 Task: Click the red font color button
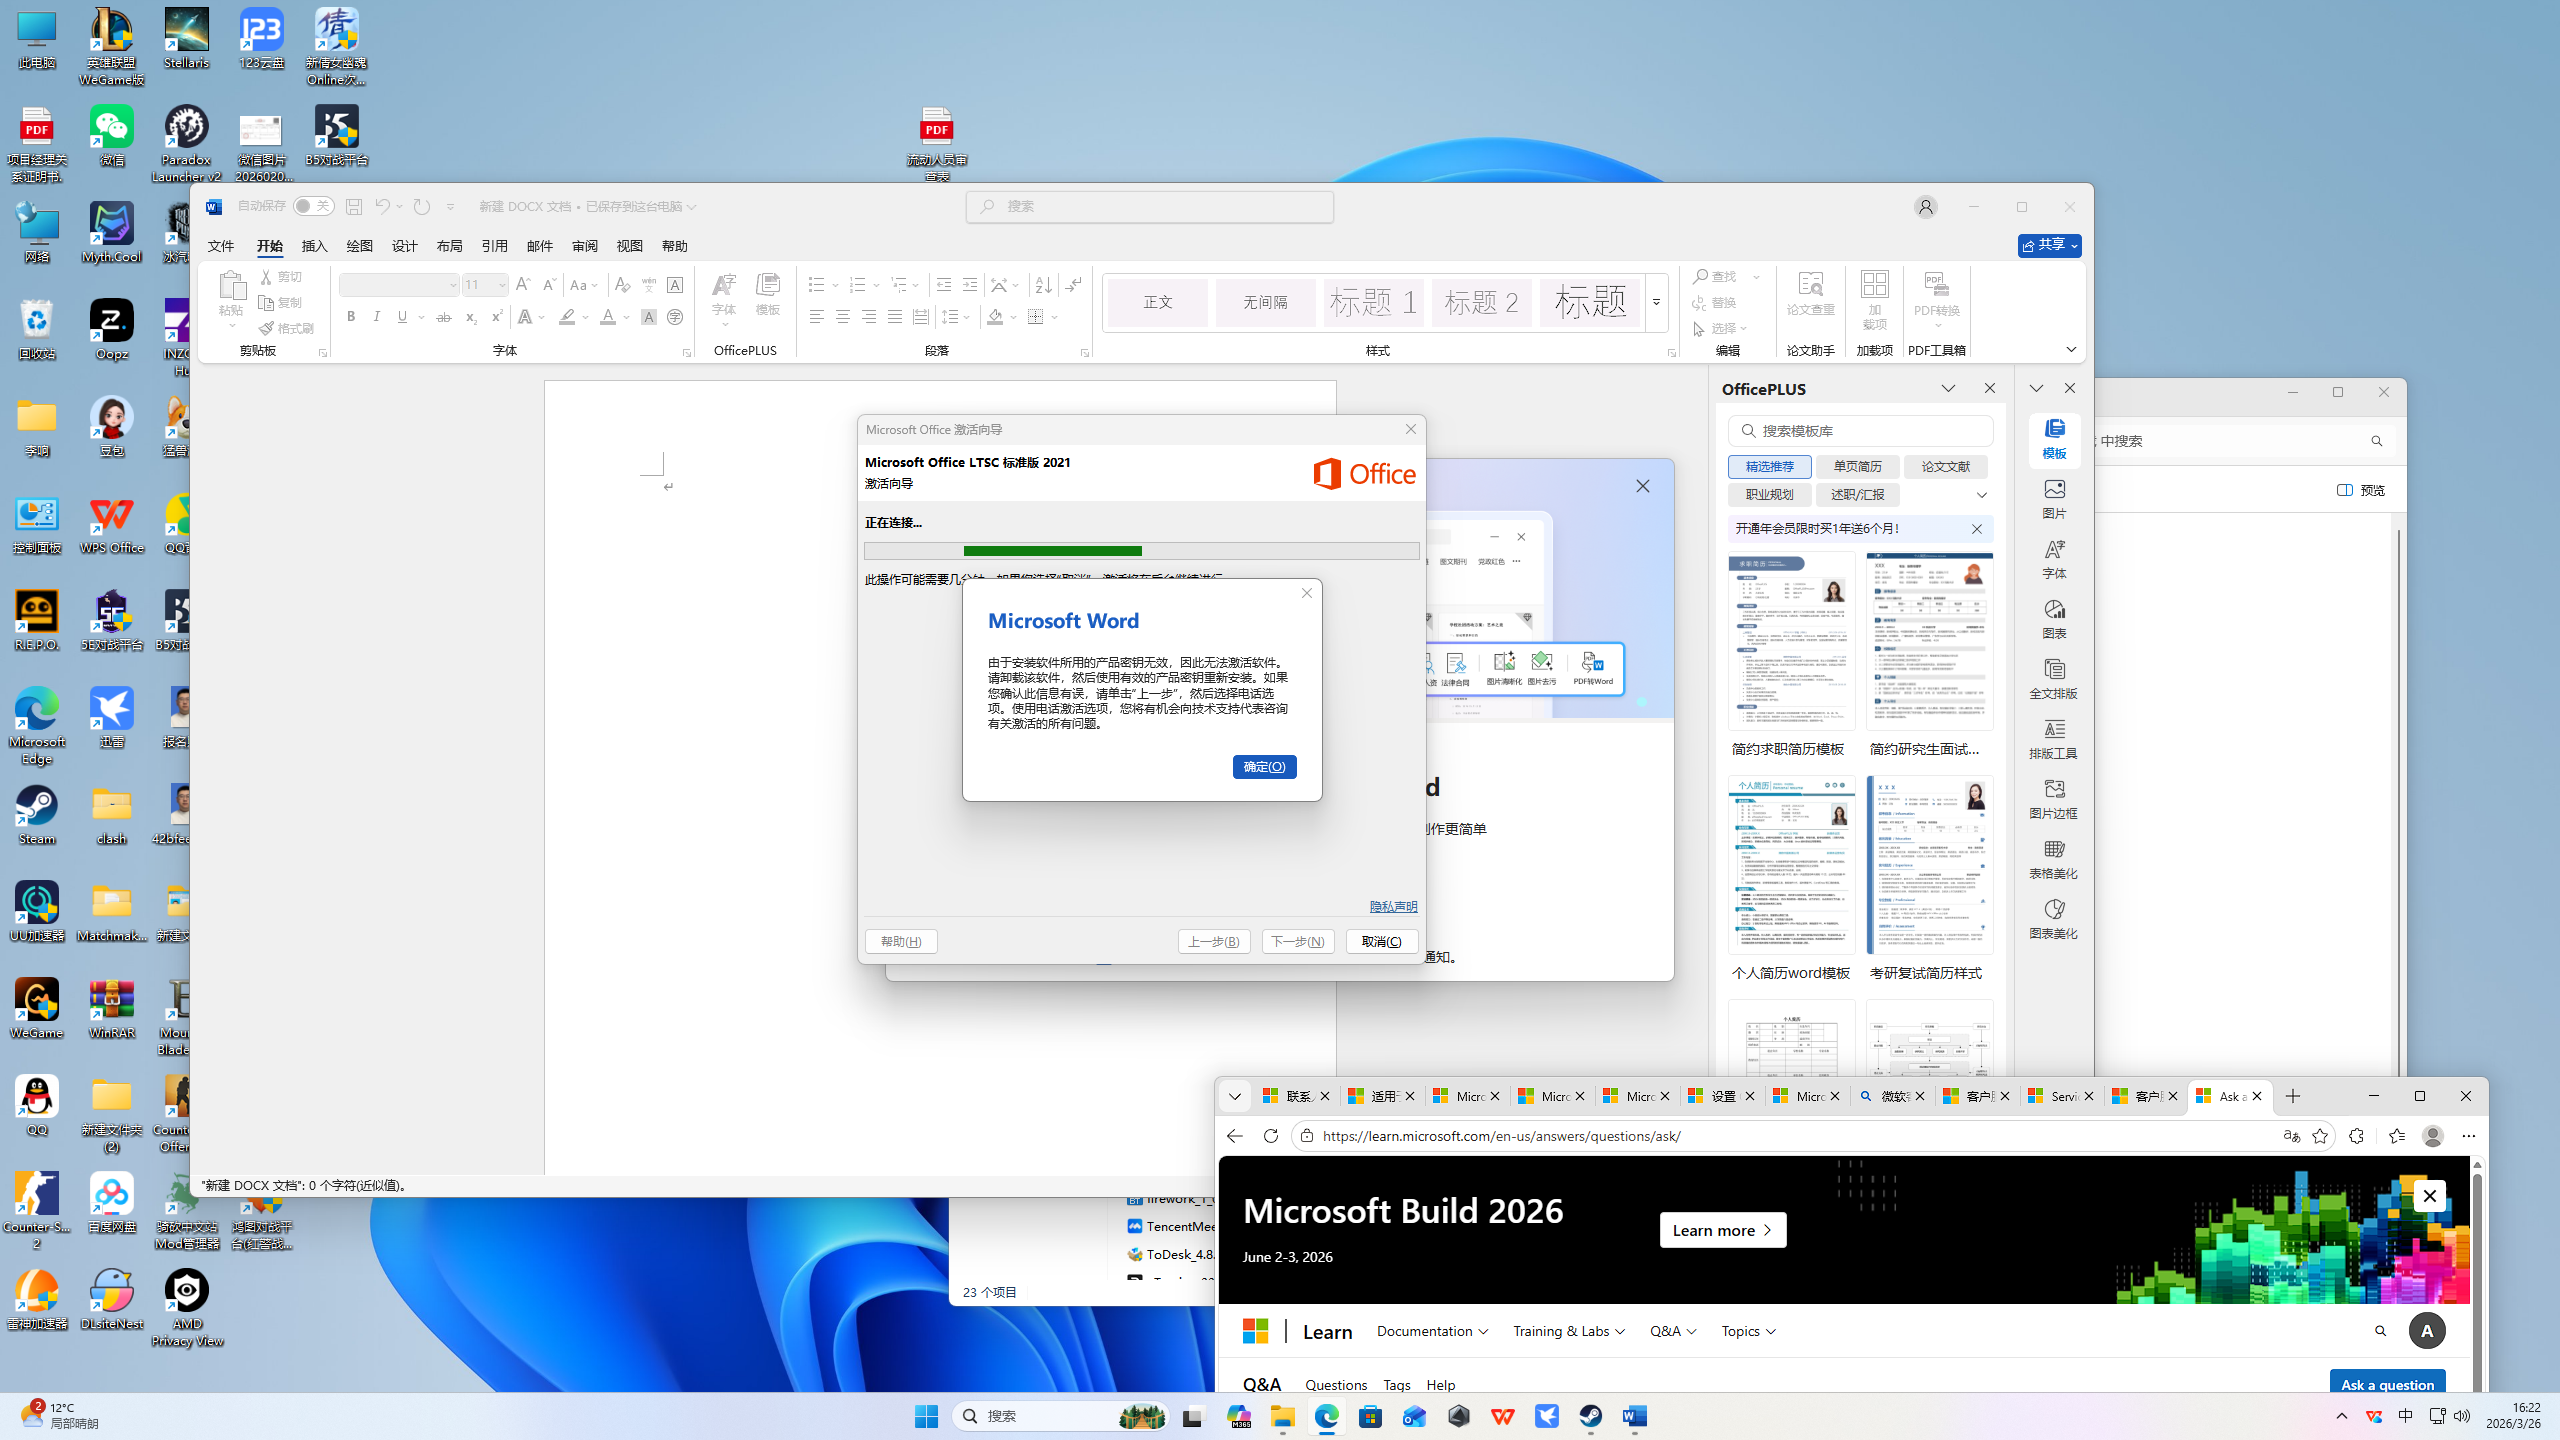(x=608, y=317)
